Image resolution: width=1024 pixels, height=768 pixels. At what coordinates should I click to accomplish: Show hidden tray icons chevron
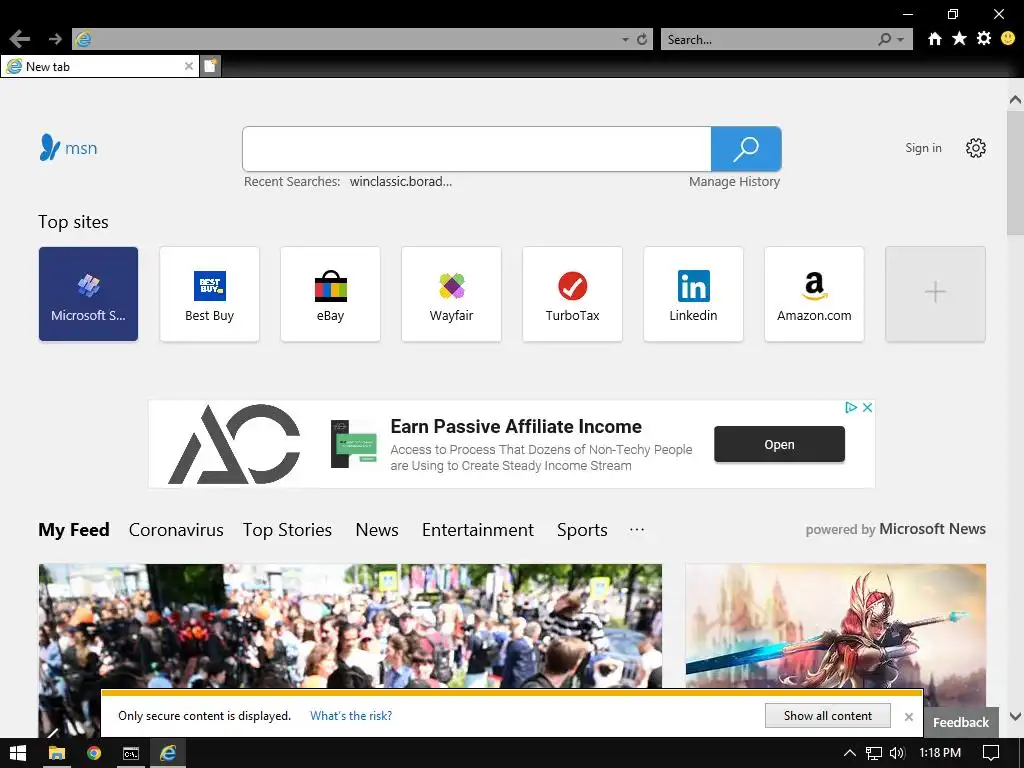pos(849,753)
